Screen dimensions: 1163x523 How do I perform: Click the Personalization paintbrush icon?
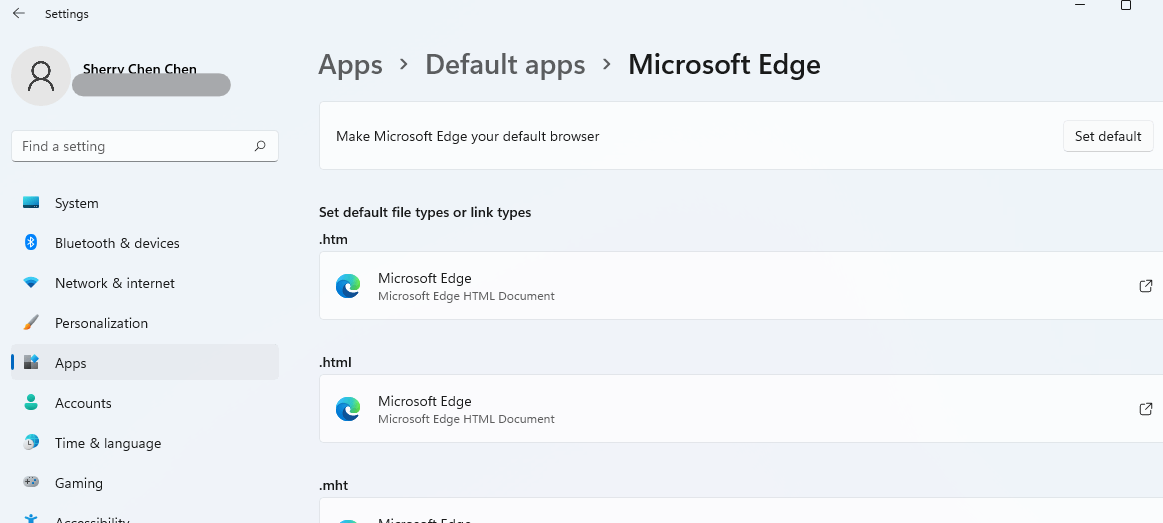[x=31, y=323]
